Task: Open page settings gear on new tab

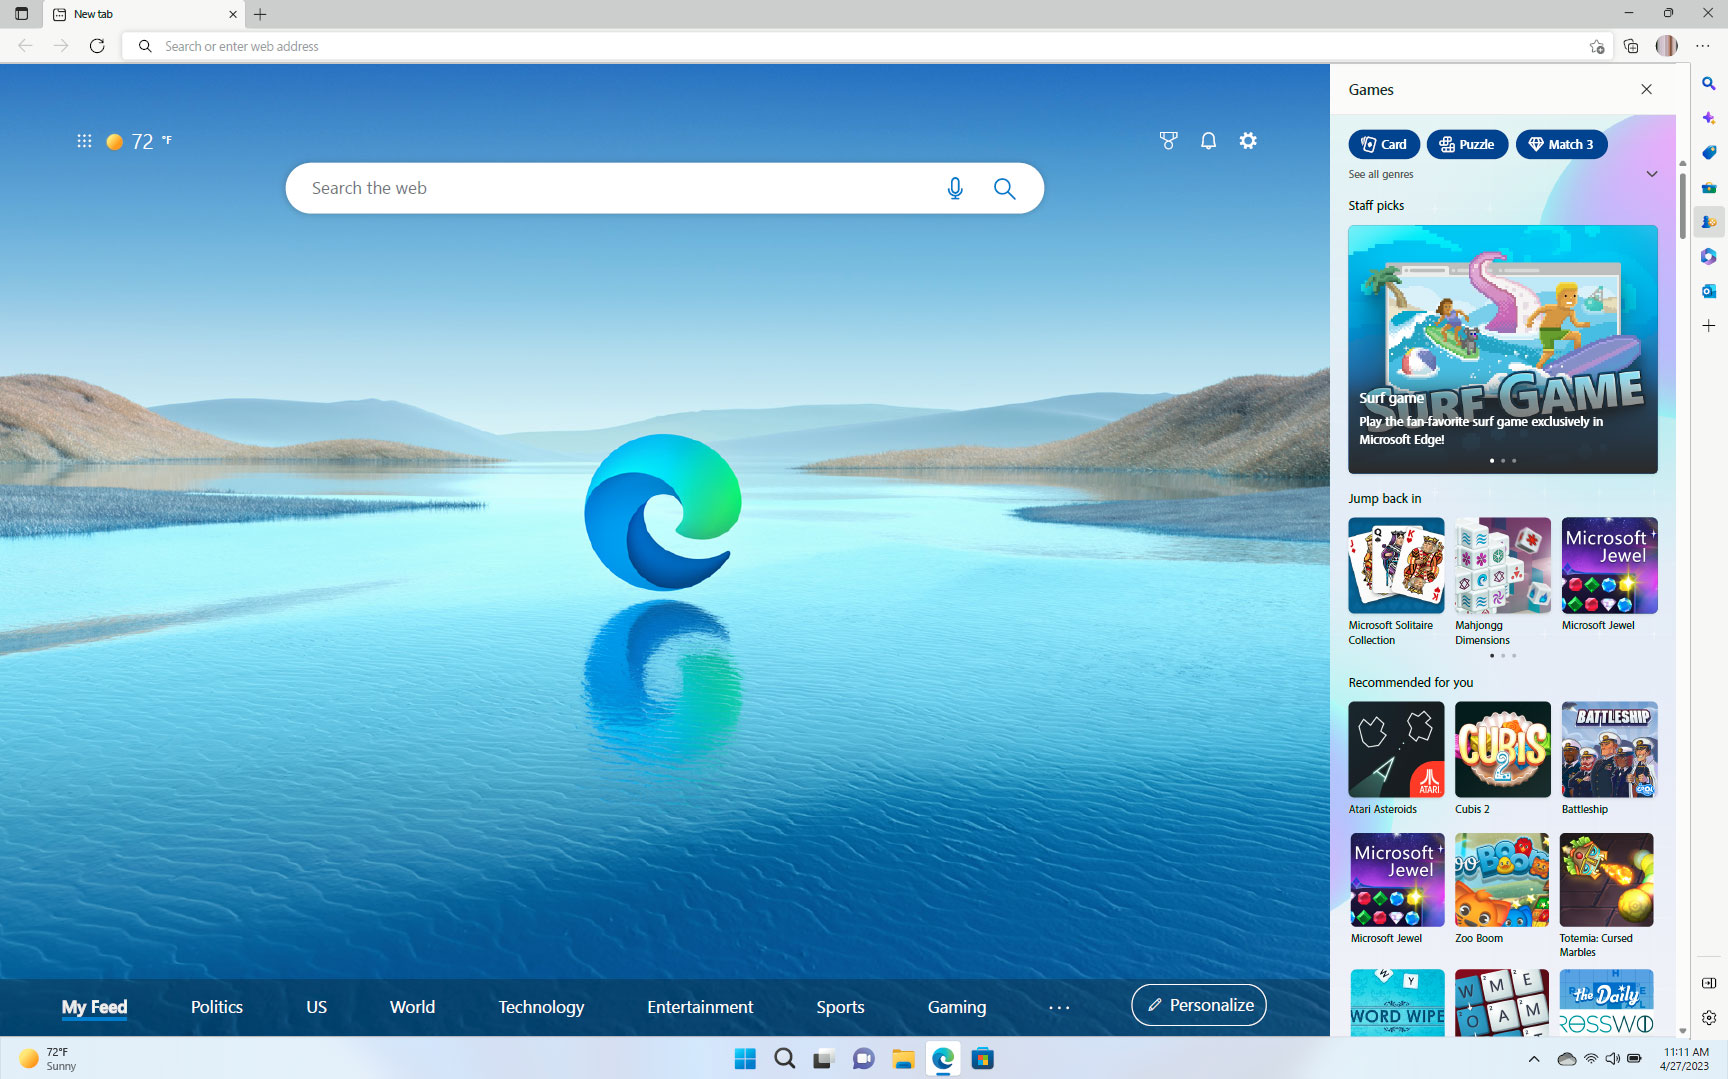Action: coord(1248,141)
